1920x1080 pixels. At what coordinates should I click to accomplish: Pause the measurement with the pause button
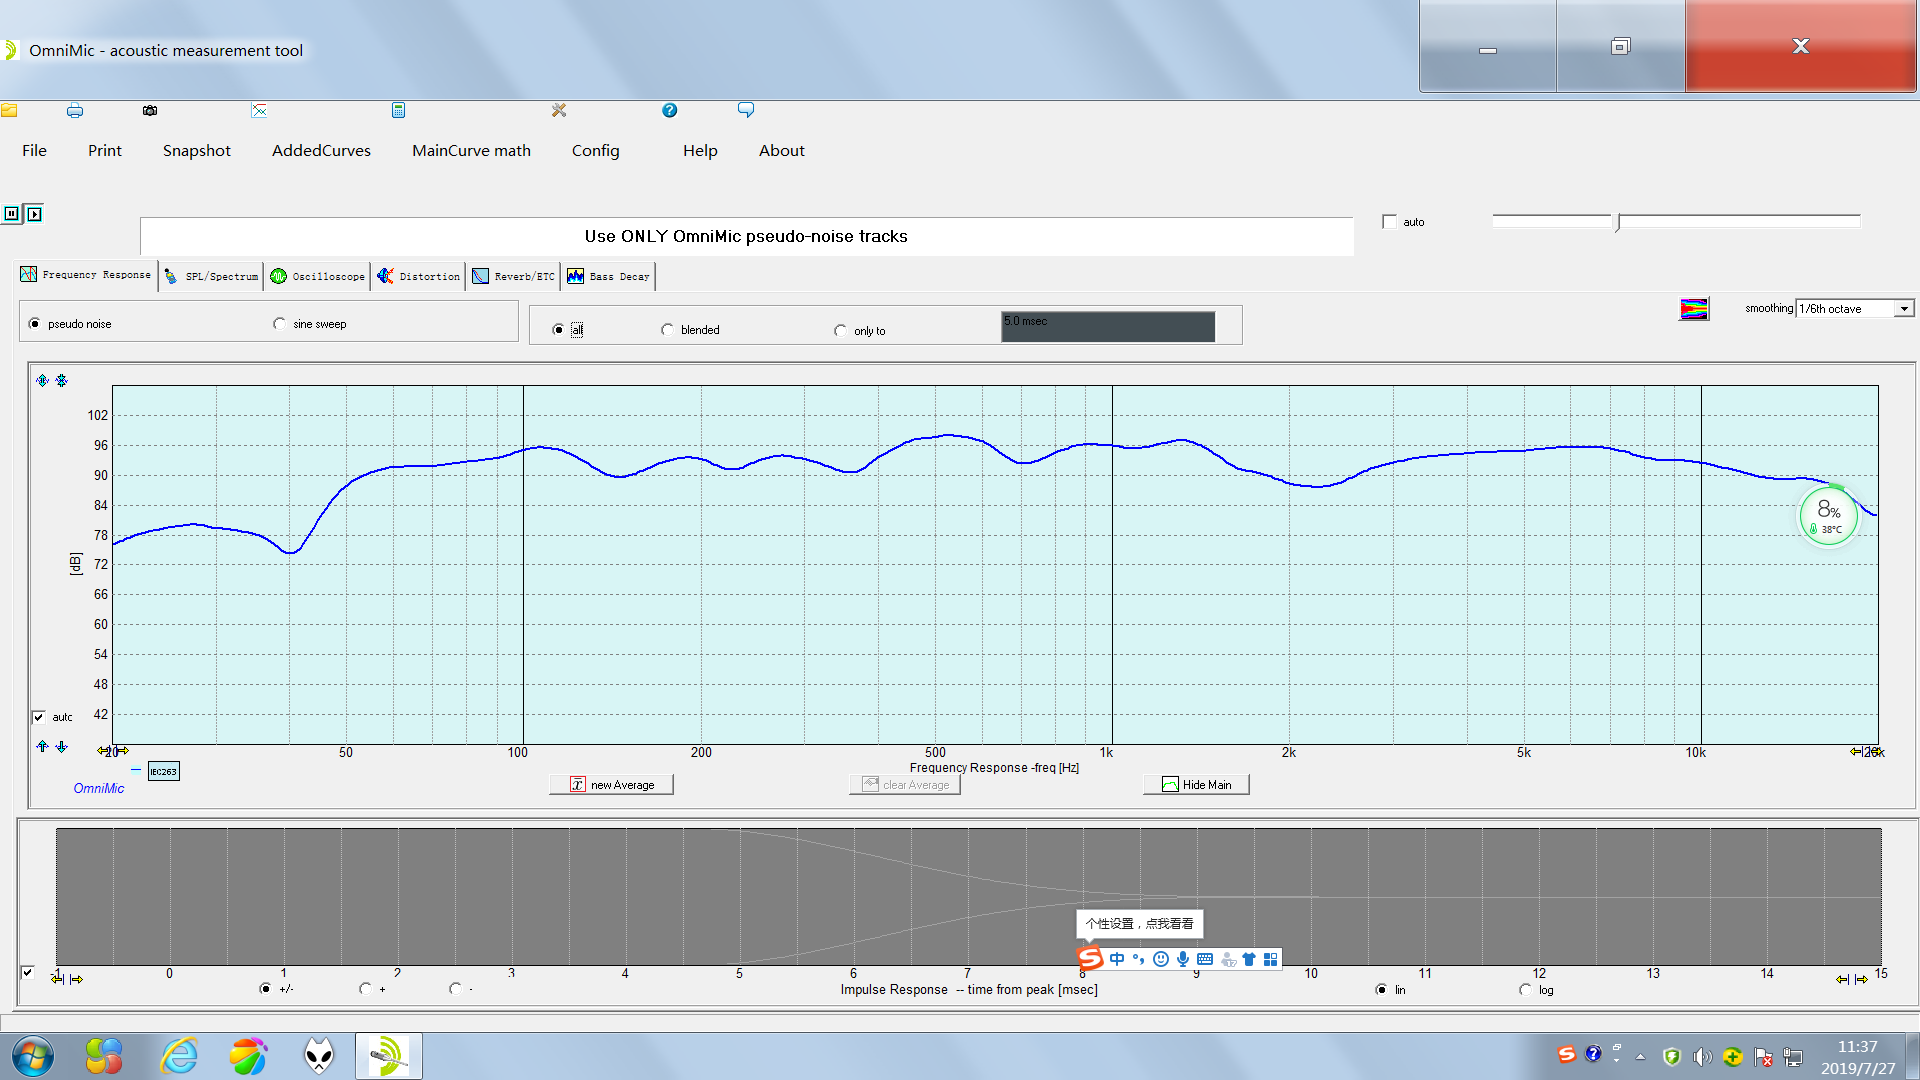coord(12,213)
